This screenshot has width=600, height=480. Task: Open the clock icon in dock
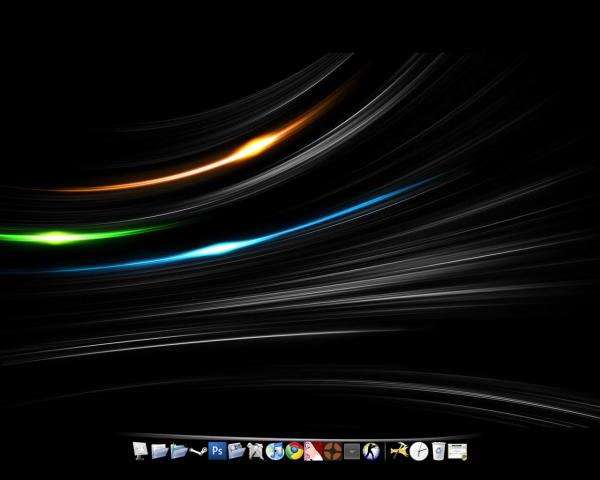click(418, 451)
